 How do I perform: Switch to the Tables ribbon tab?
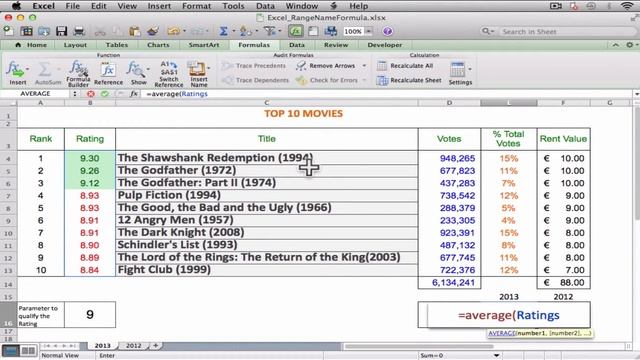click(x=117, y=45)
